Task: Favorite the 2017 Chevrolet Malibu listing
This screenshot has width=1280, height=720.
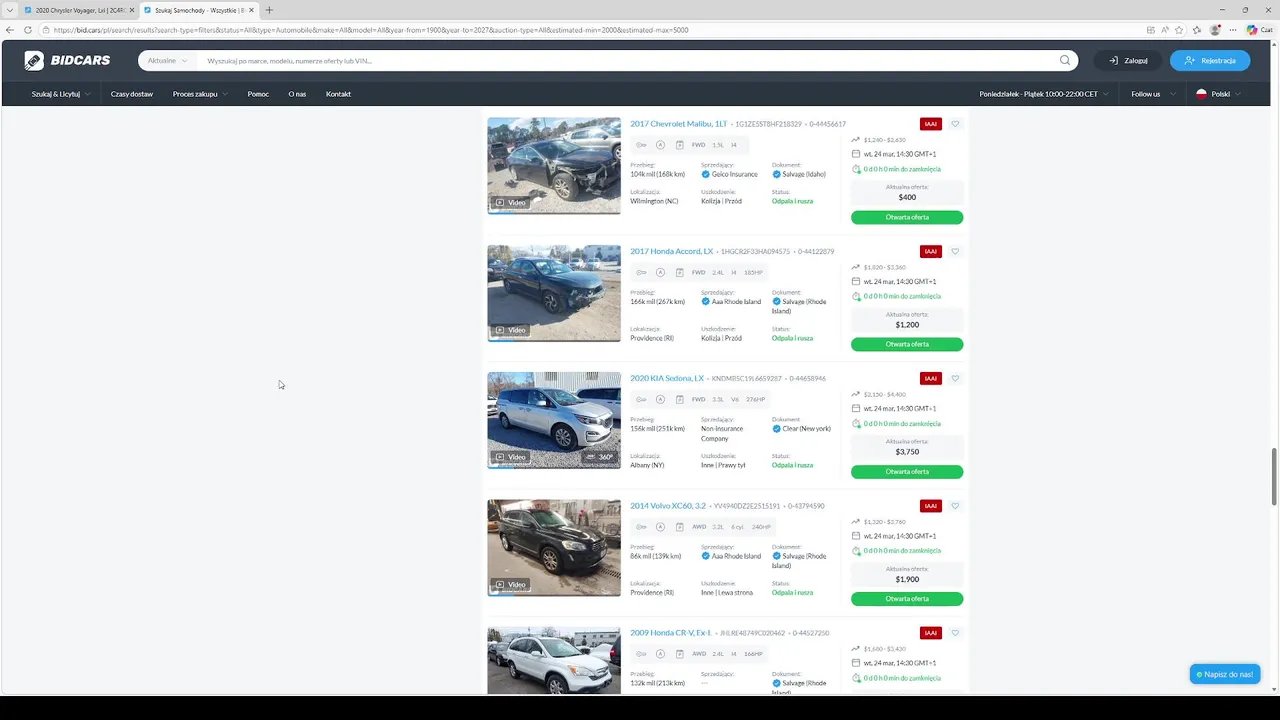Action: pyautogui.click(x=955, y=124)
